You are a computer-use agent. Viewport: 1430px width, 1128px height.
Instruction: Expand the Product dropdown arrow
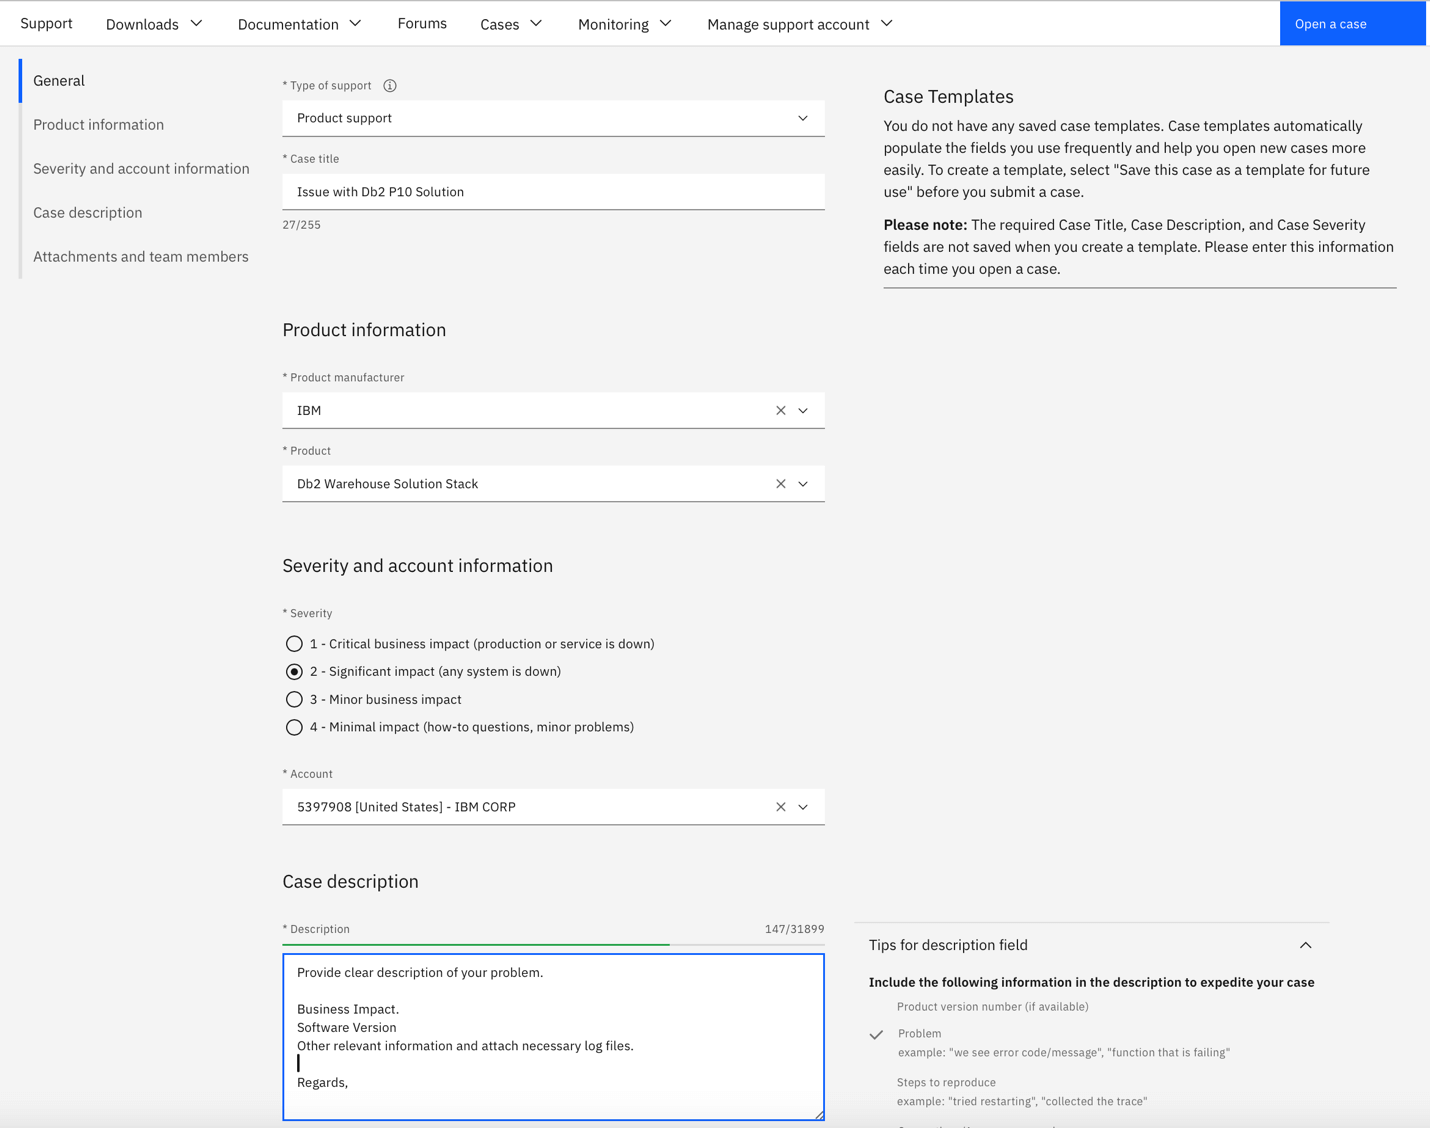[803, 484]
